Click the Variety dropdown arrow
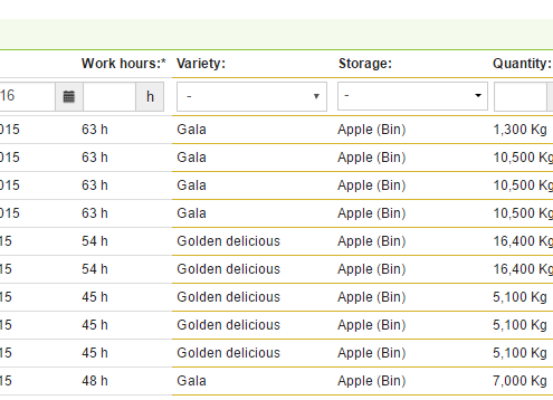The image size is (553, 400). tap(316, 96)
